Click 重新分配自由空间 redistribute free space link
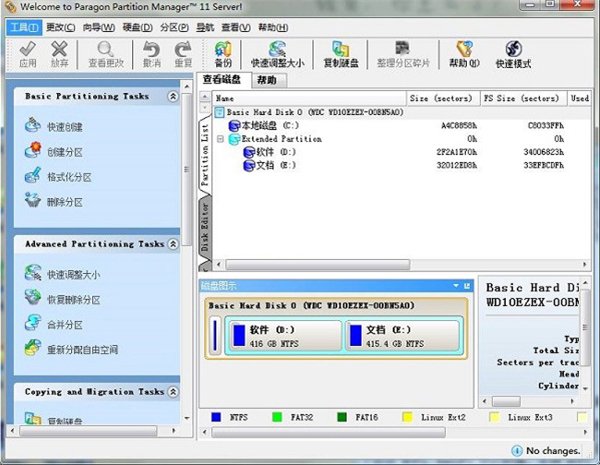The height and width of the screenshot is (465, 600). coord(80,350)
